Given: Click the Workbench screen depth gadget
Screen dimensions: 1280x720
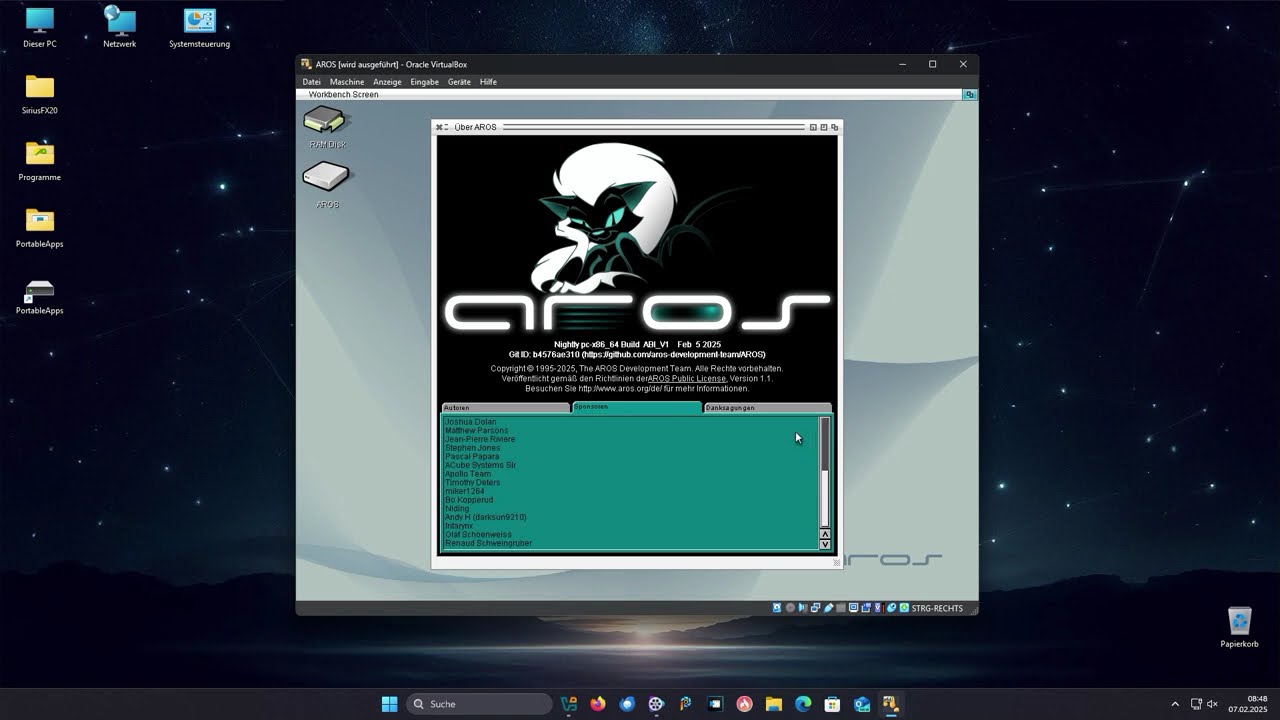Looking at the screenshot, I should point(969,94).
